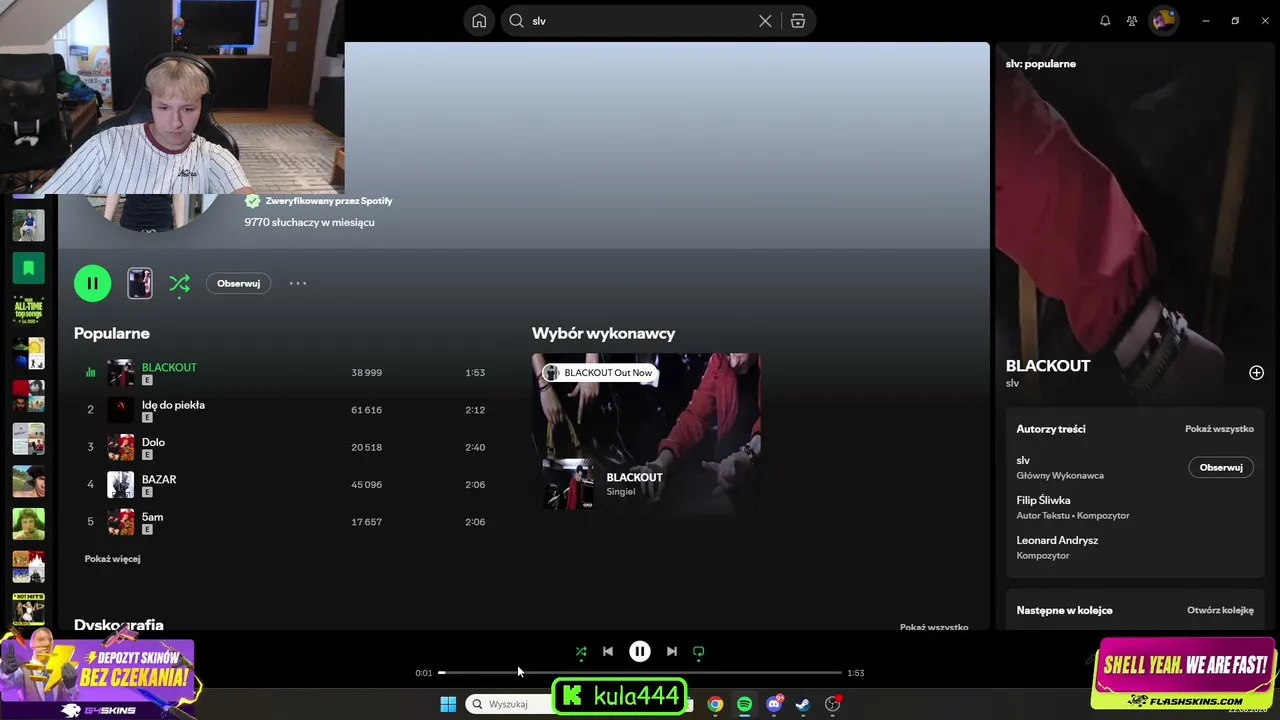Click the cover art of 'BAZAR'

120,485
